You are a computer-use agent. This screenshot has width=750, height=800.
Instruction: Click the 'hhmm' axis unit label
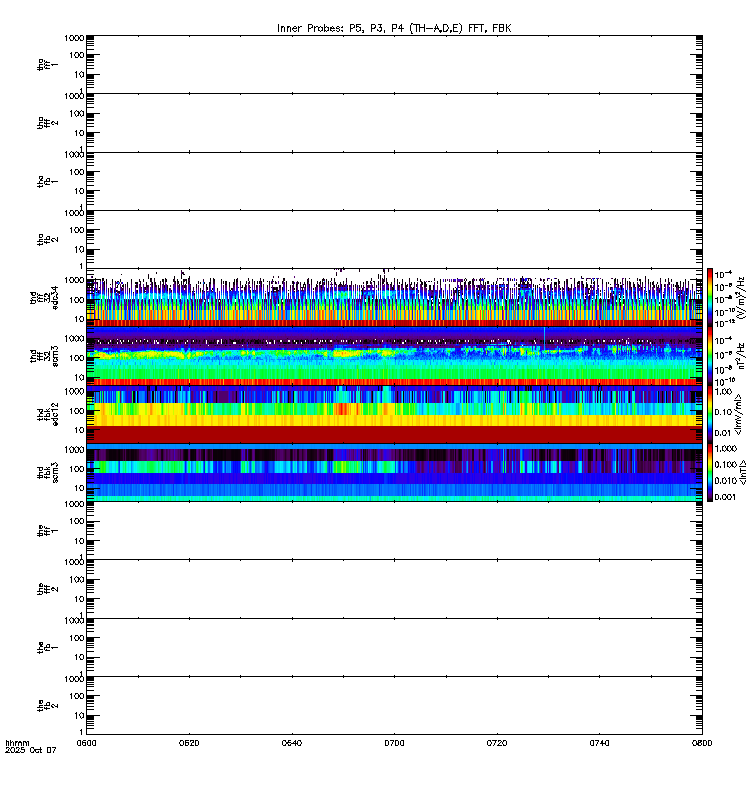point(17,743)
